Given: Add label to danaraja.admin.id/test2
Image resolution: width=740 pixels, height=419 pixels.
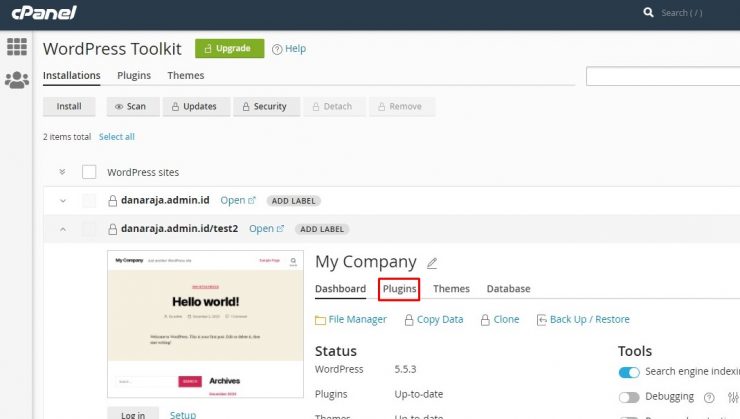Looking at the screenshot, I should (x=322, y=229).
